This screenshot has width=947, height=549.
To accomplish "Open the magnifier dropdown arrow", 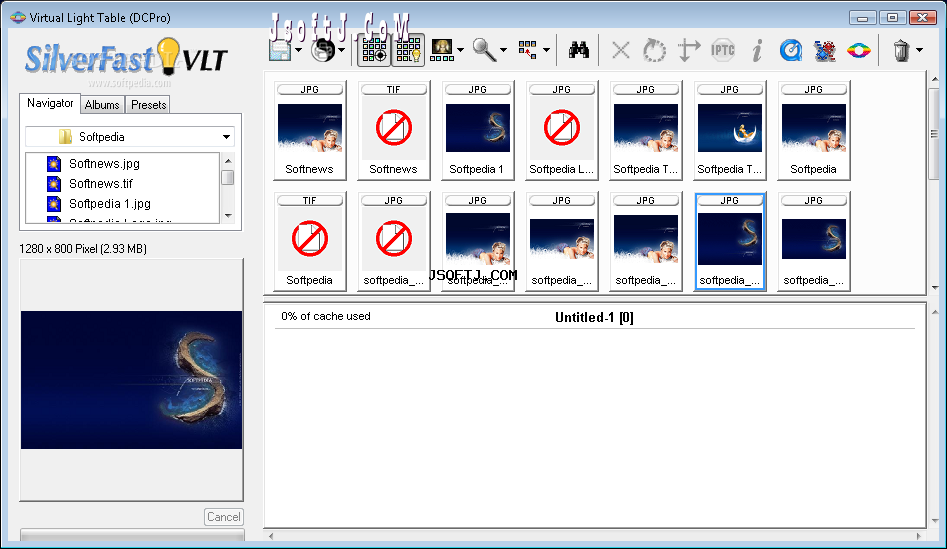I will coord(503,50).
